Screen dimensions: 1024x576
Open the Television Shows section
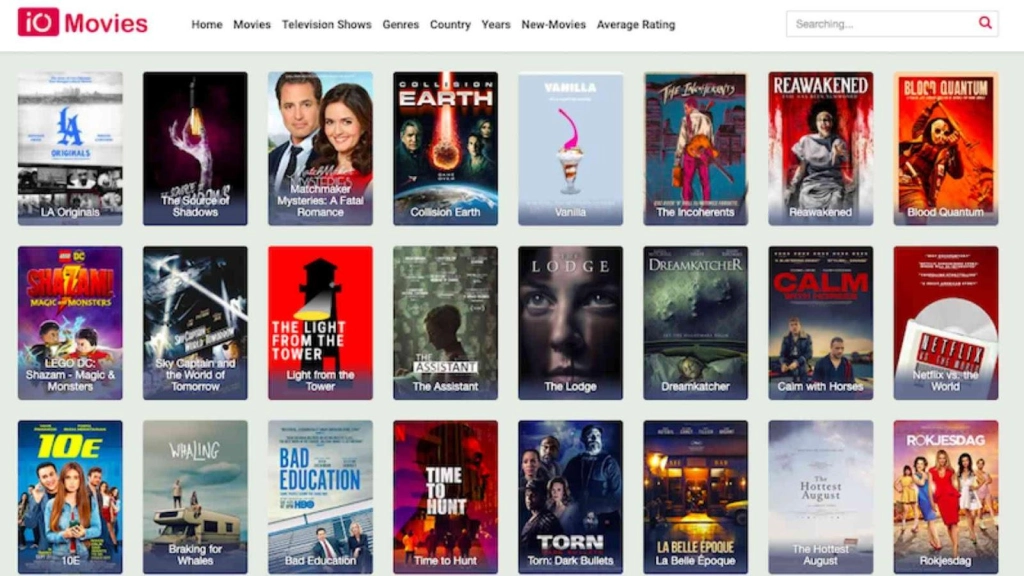[327, 24]
